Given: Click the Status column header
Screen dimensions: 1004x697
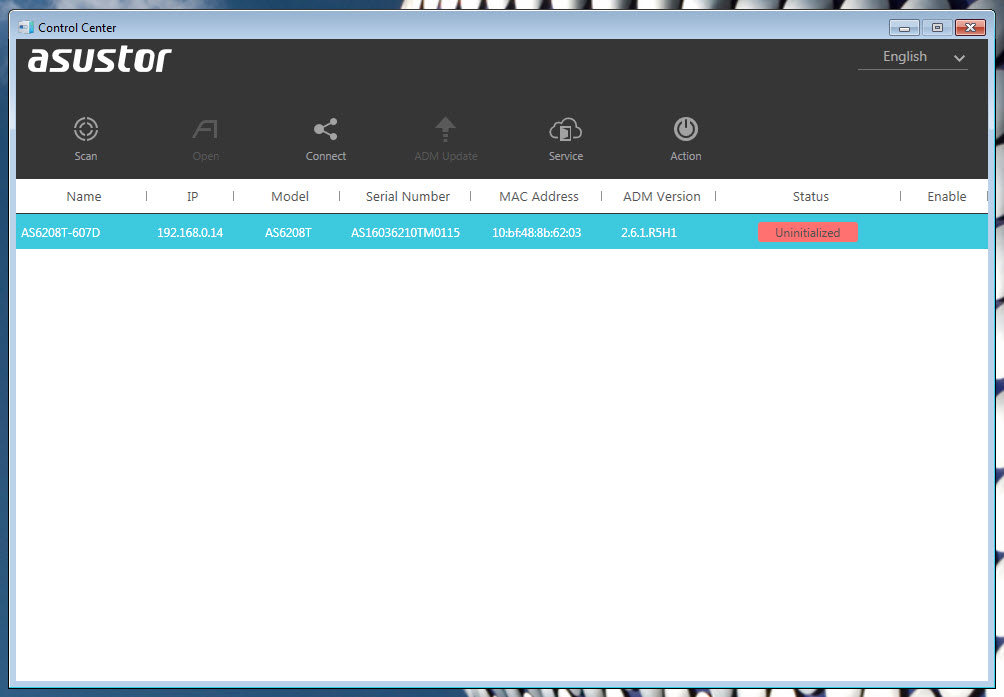Looking at the screenshot, I should (811, 196).
